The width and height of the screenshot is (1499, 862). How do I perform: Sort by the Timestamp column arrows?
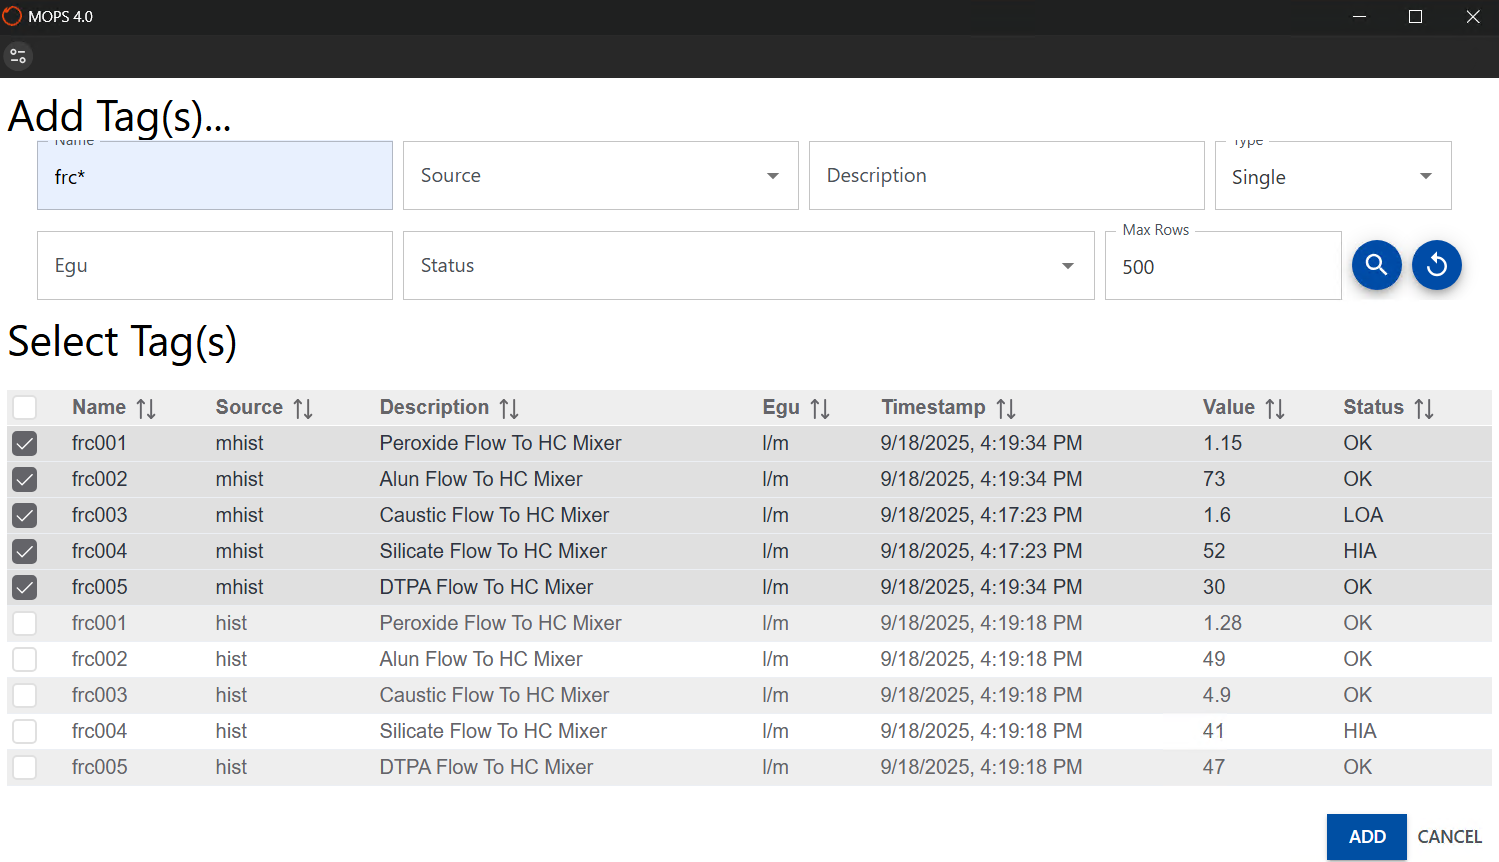click(1006, 407)
